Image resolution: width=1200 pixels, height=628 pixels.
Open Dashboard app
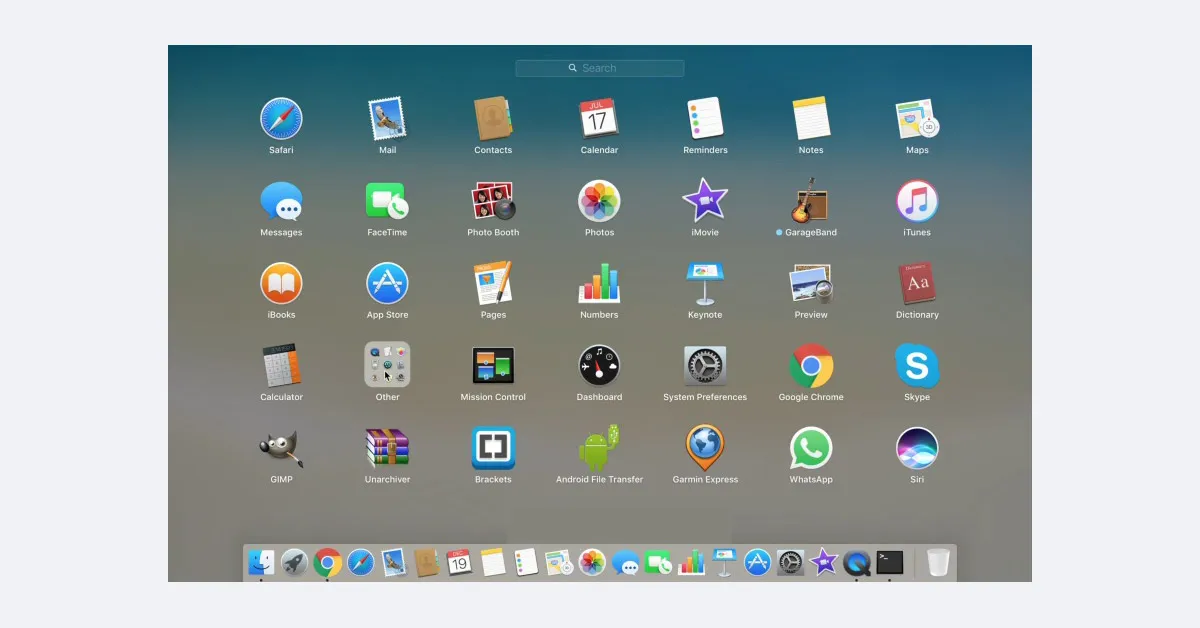coord(599,365)
